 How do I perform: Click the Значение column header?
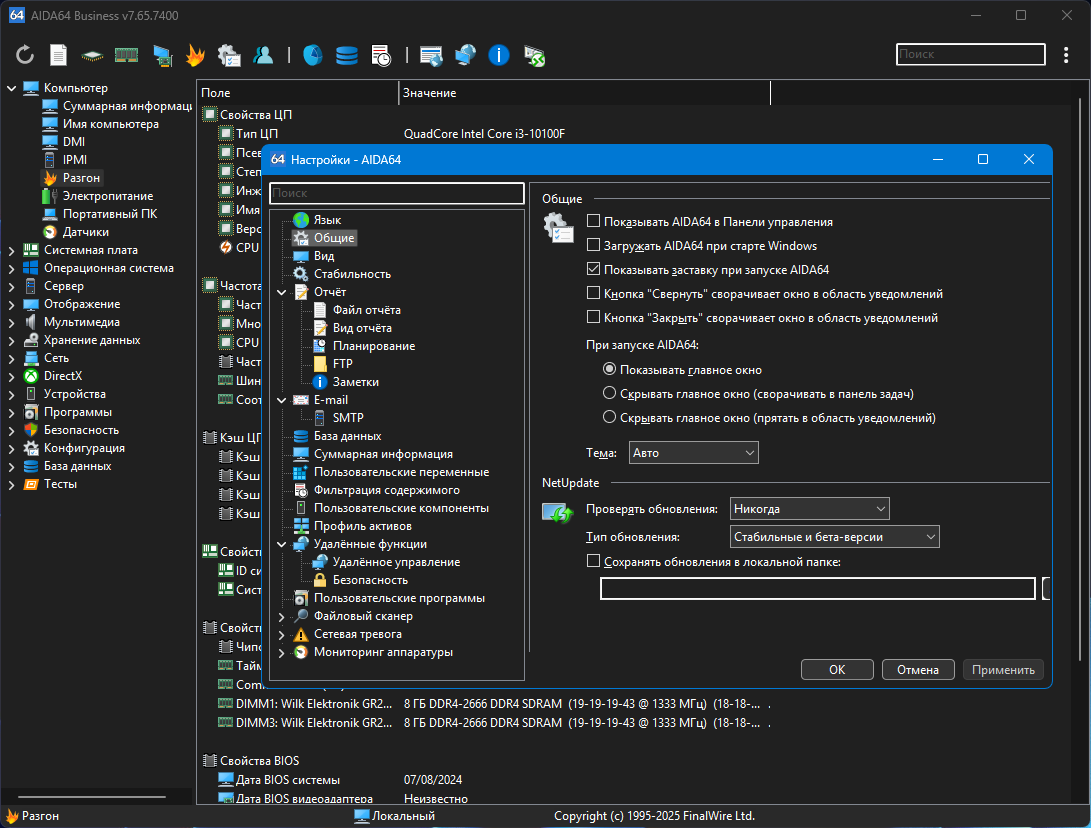pos(584,93)
